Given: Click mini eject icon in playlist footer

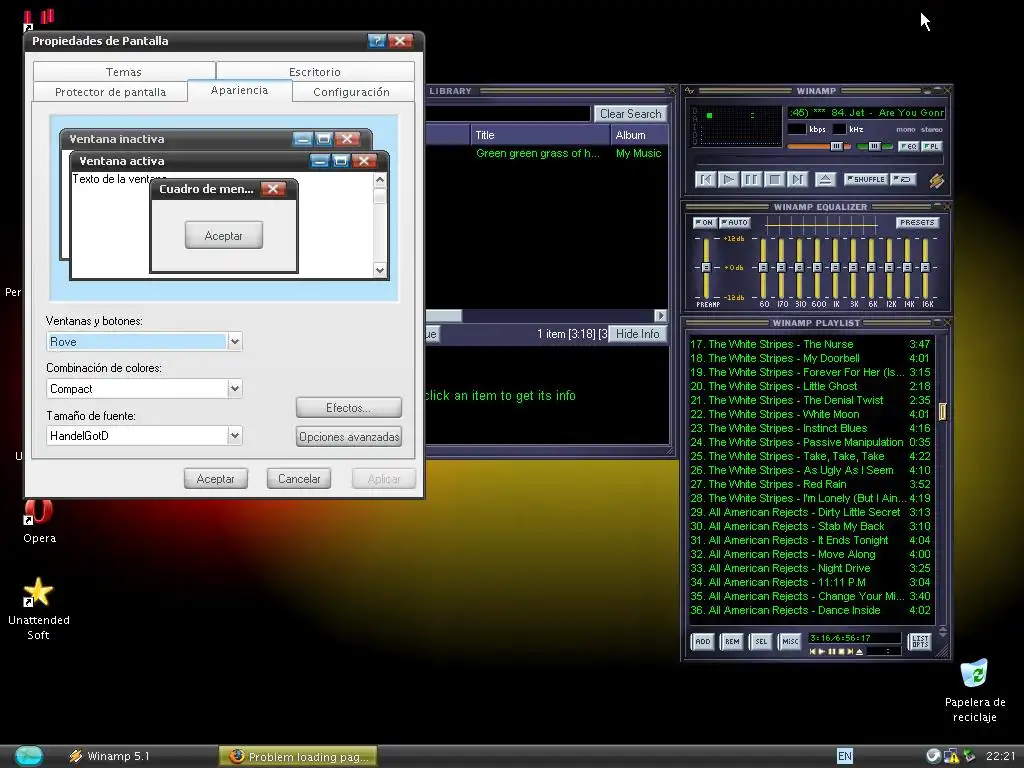Looking at the screenshot, I should click(859, 652).
